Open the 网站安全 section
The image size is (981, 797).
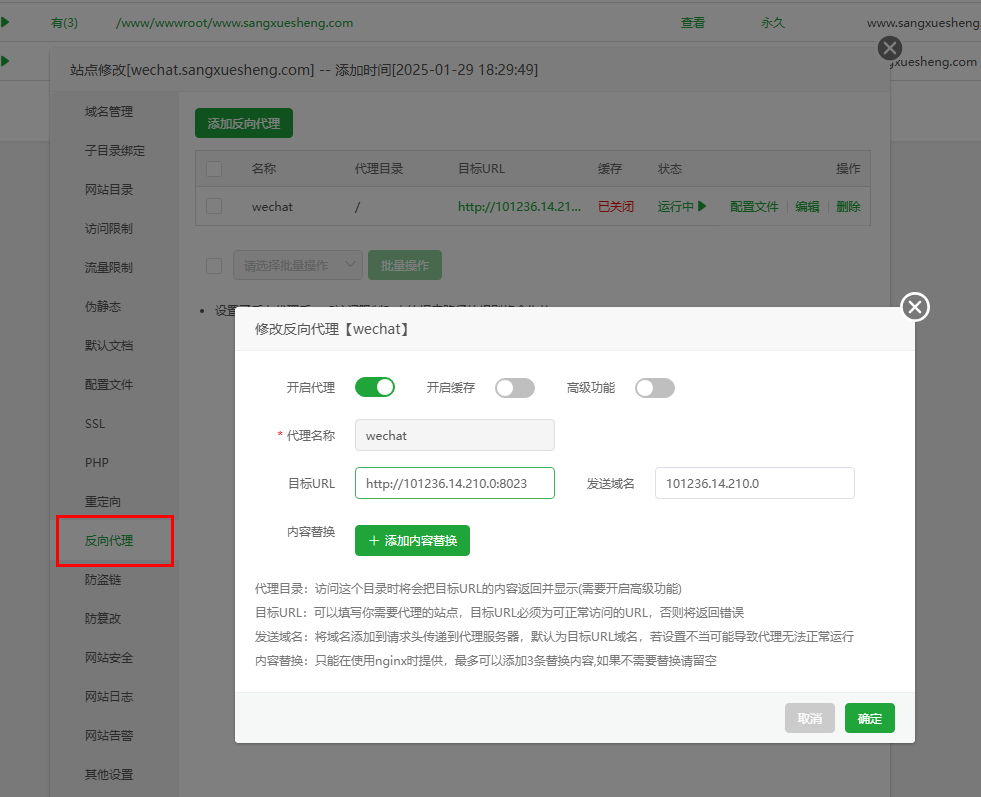[109, 657]
